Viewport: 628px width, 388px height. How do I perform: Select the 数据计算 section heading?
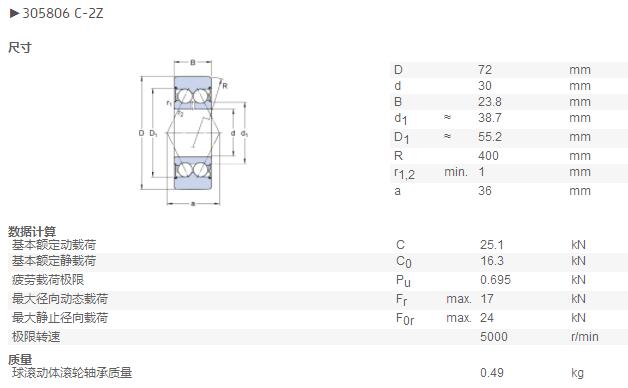[x=32, y=231]
